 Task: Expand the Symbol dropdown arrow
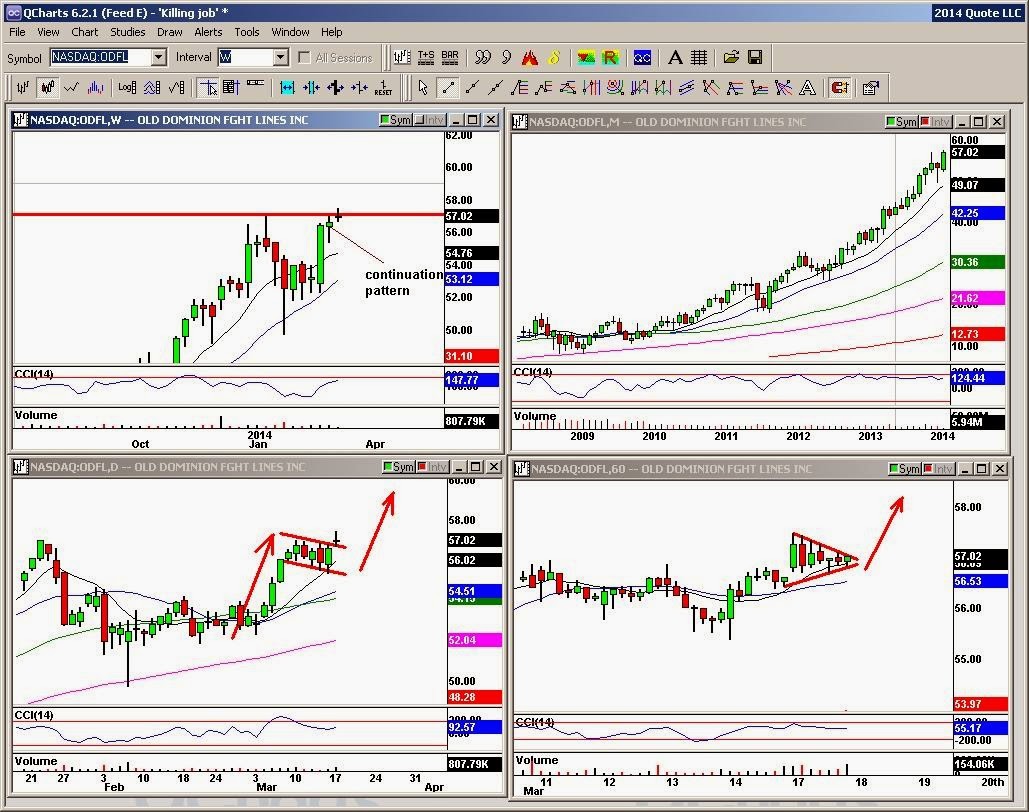tap(158, 57)
